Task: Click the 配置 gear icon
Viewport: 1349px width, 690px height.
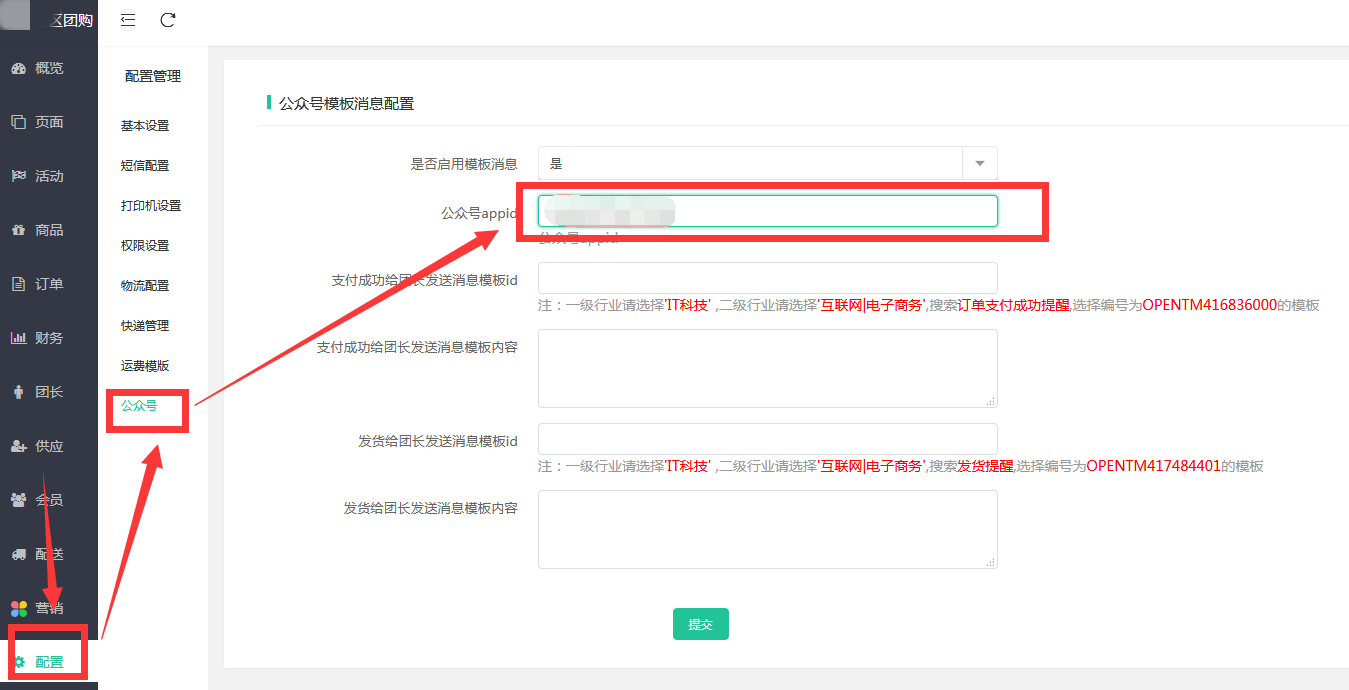Action: coord(18,662)
